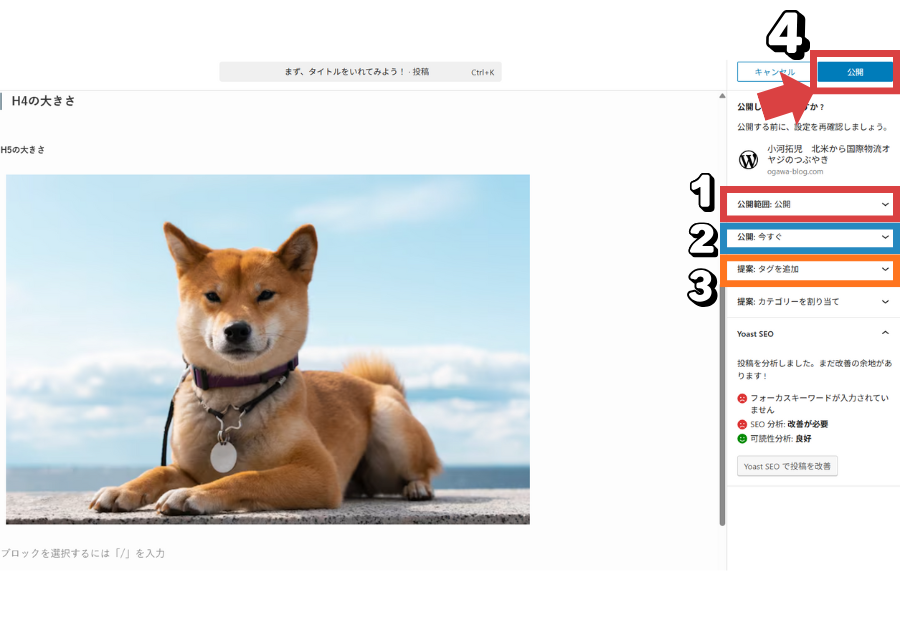Expand the 公開範囲: 公開 section

coord(812,204)
